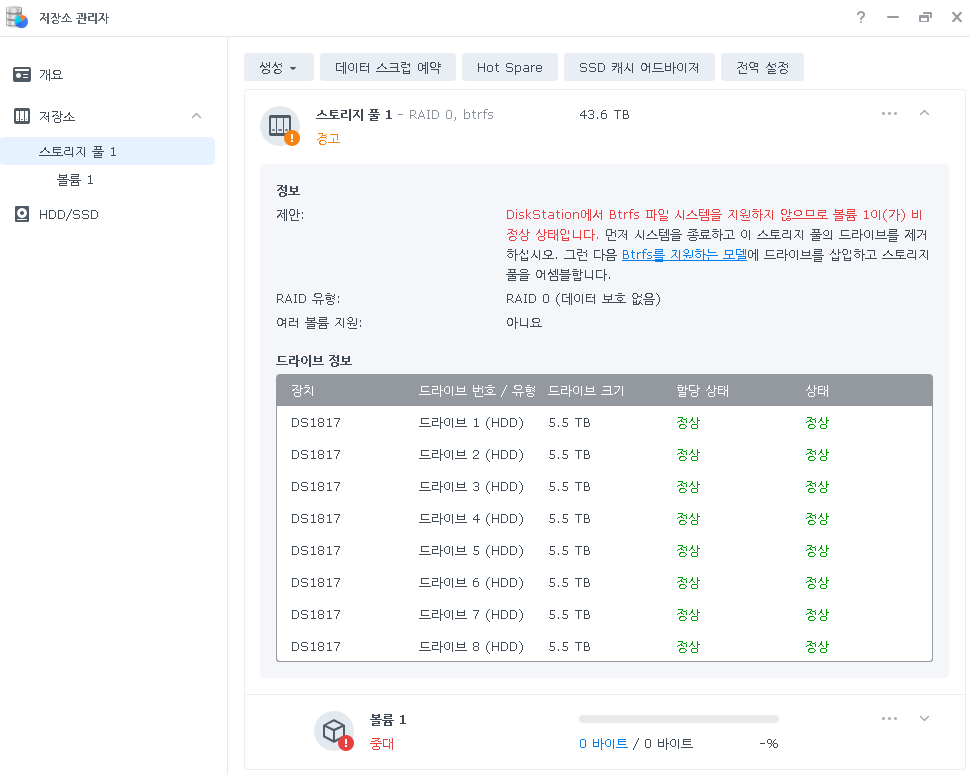This screenshot has height=774, width=970.
Task: Select 스토리지 풀 1 in the sidebar
Action: [108, 152]
